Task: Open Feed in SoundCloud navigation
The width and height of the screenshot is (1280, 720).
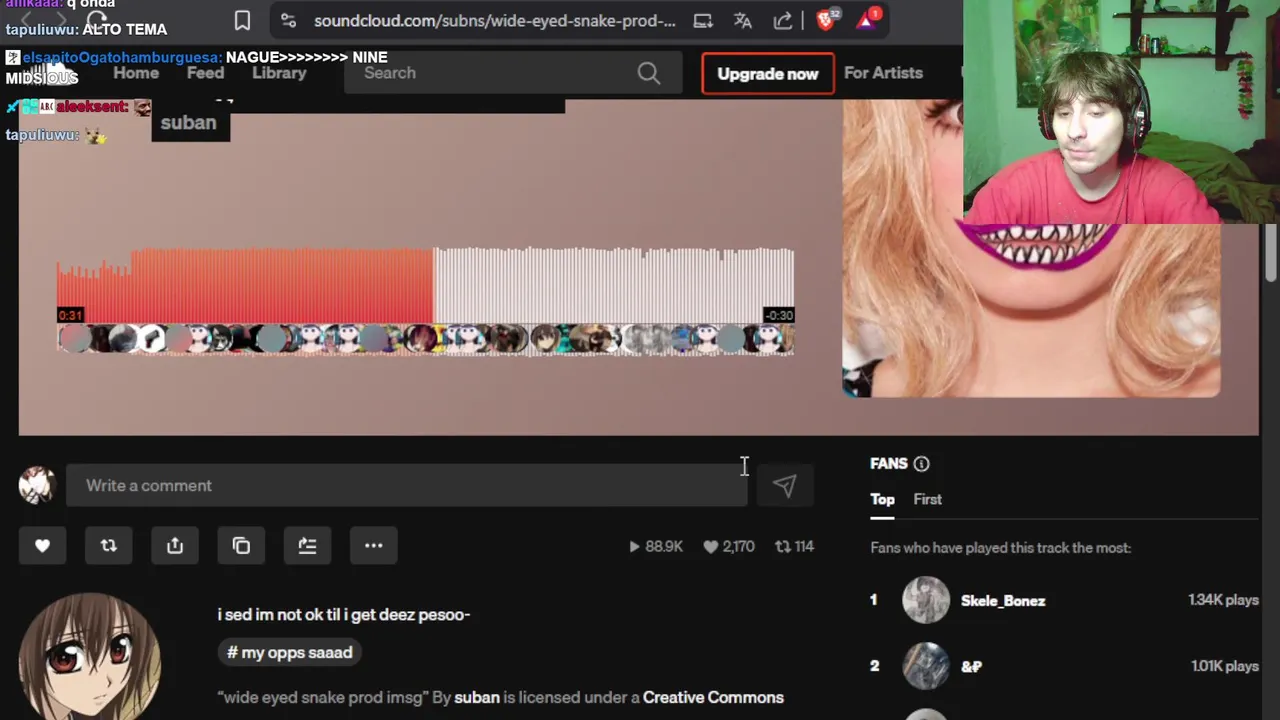Action: point(205,73)
